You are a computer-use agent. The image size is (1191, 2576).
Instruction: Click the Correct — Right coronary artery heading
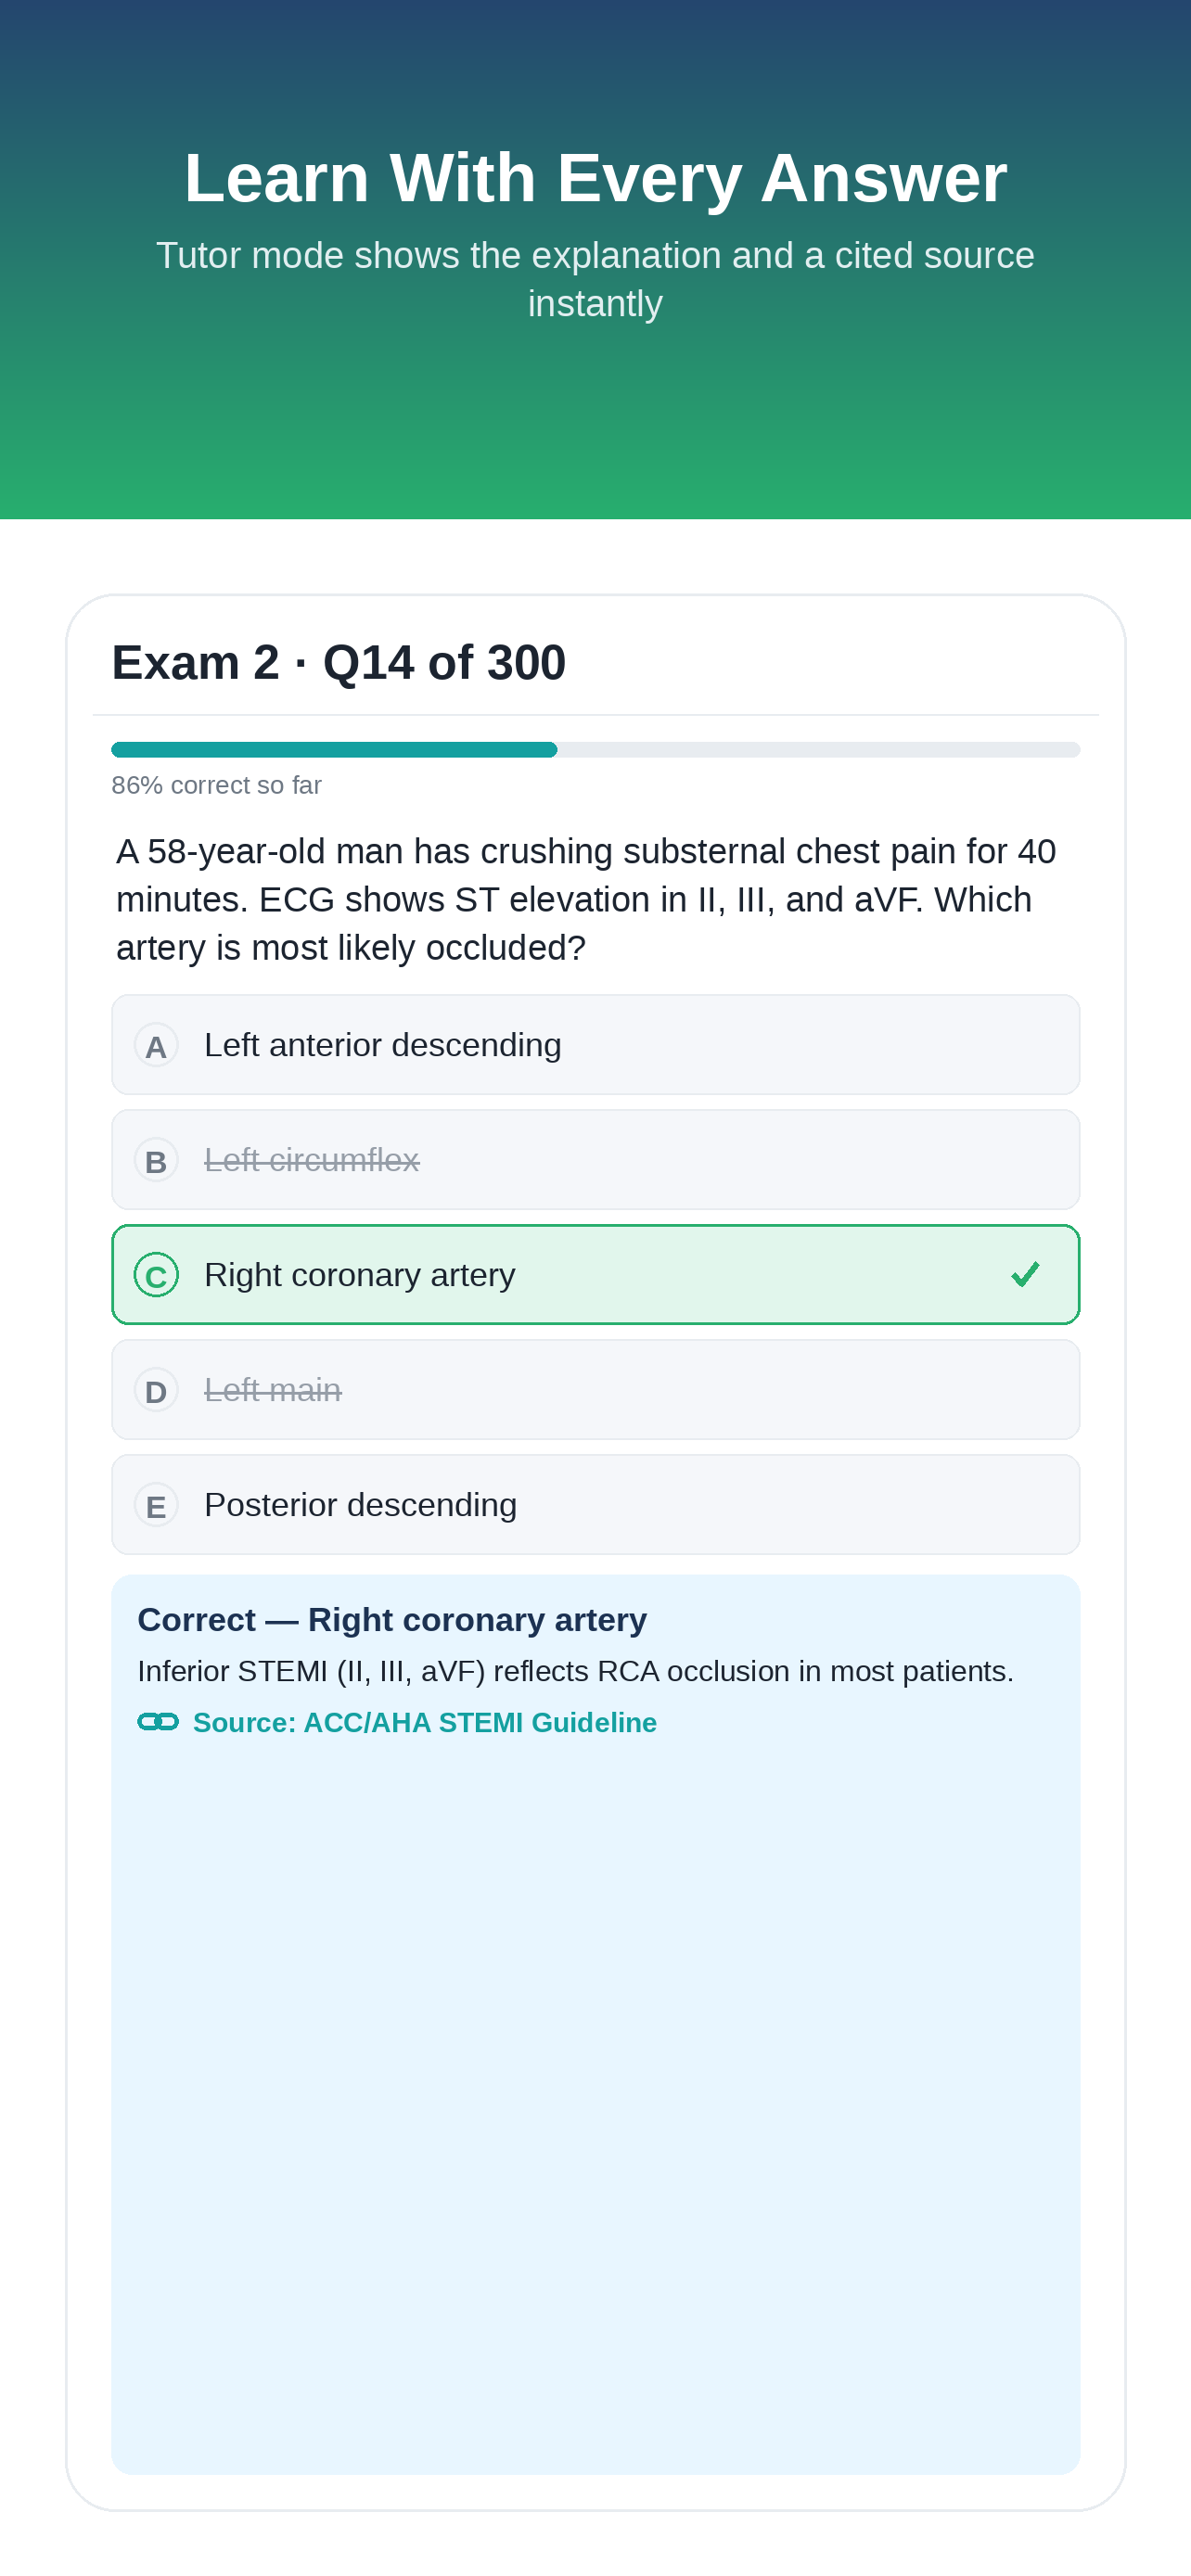pyautogui.click(x=392, y=1620)
